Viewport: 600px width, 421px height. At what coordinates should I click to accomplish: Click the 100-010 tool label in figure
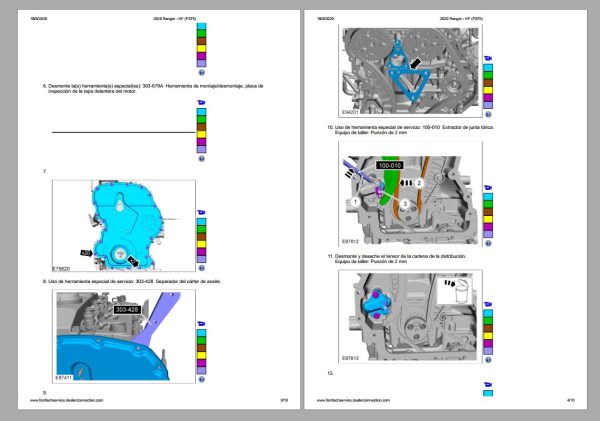click(390, 165)
